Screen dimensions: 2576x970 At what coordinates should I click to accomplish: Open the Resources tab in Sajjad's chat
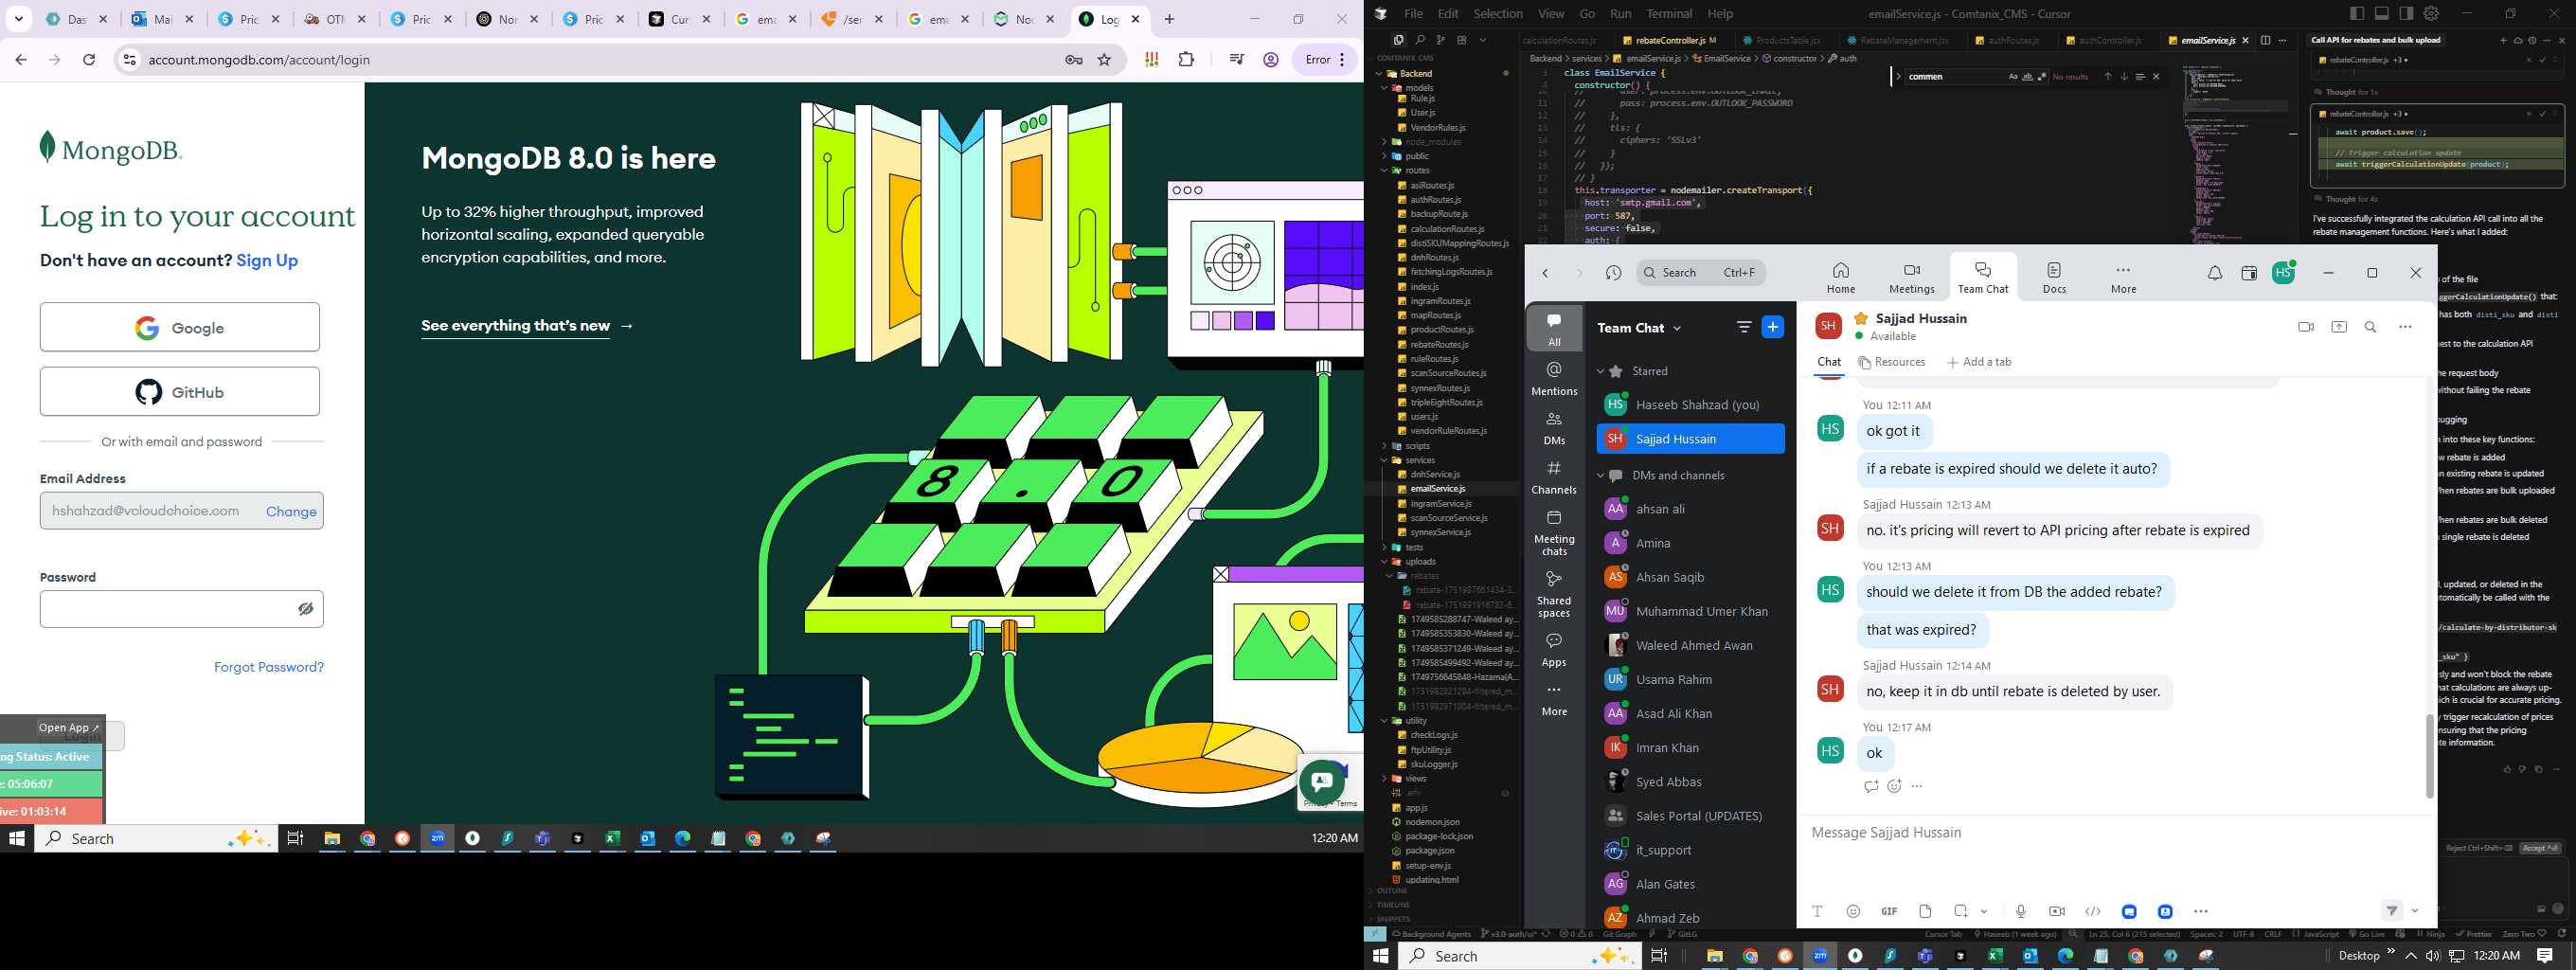pos(1891,362)
